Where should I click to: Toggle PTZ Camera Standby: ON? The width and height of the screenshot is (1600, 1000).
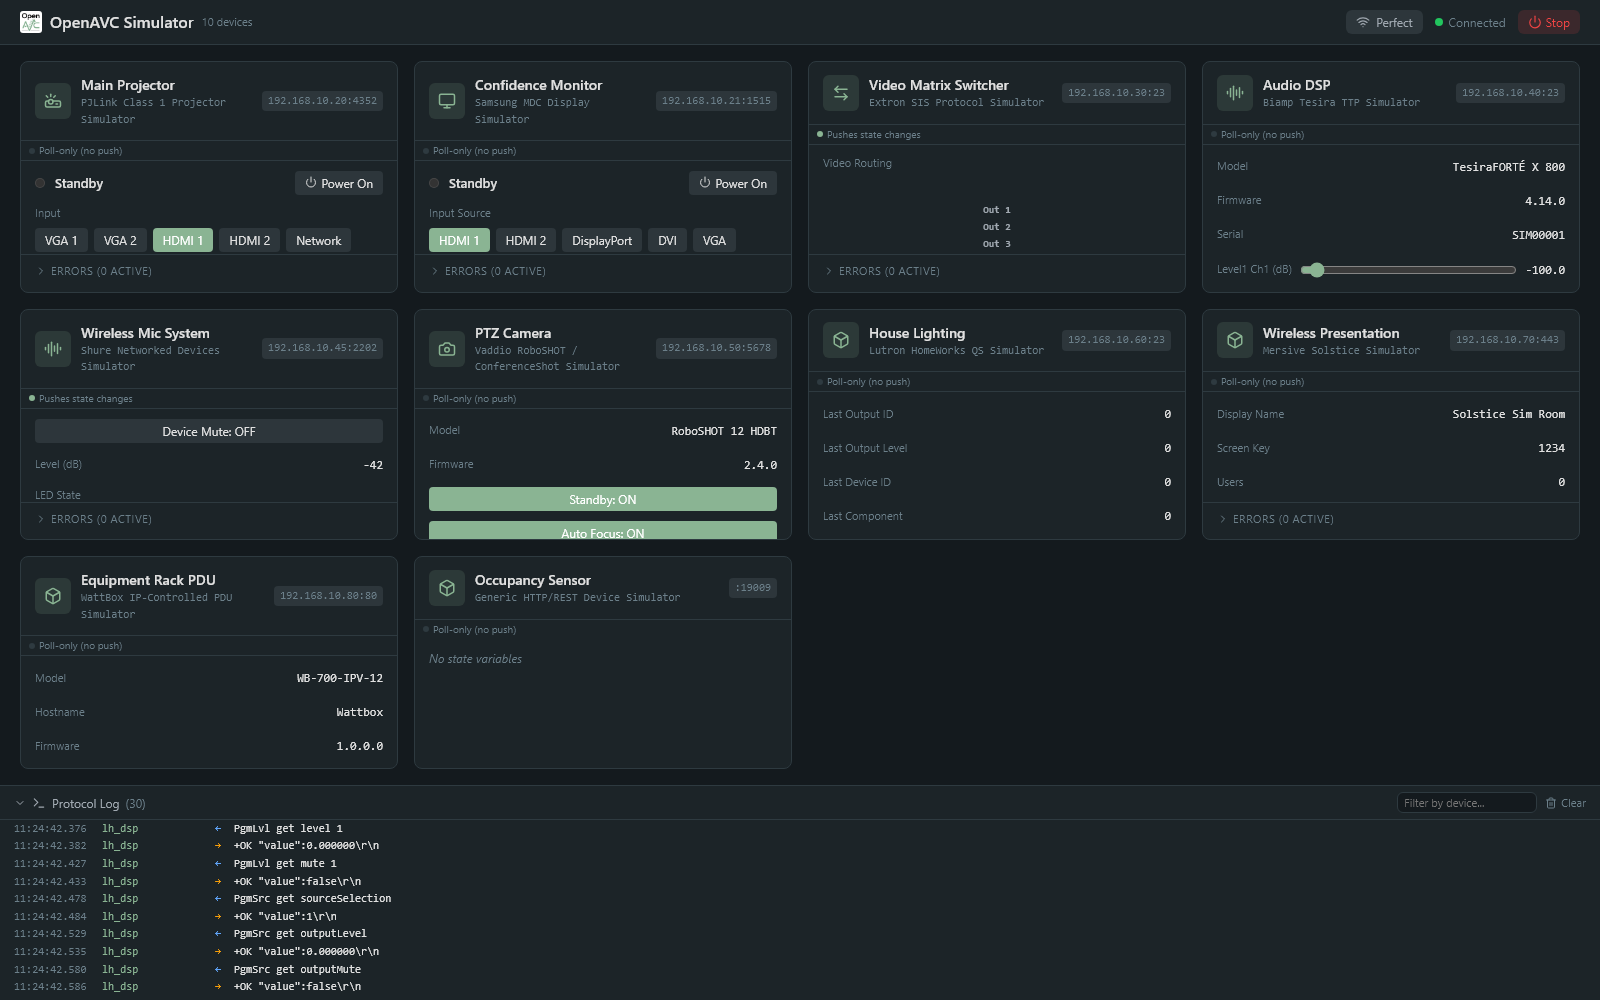603,499
